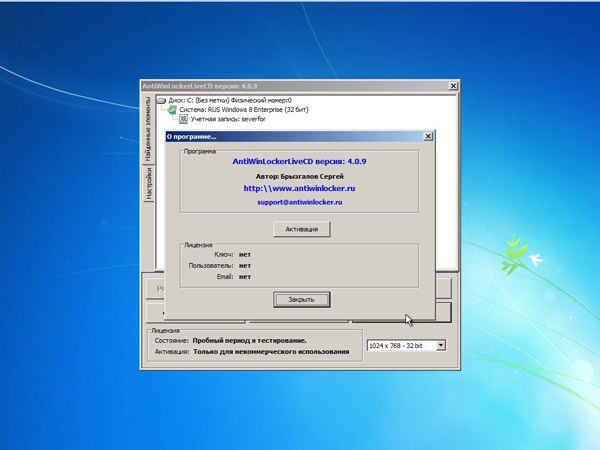Viewport: 600px width, 450px height.
Task: Select "Учетная запись: severfor" tree item
Action: coord(230,119)
